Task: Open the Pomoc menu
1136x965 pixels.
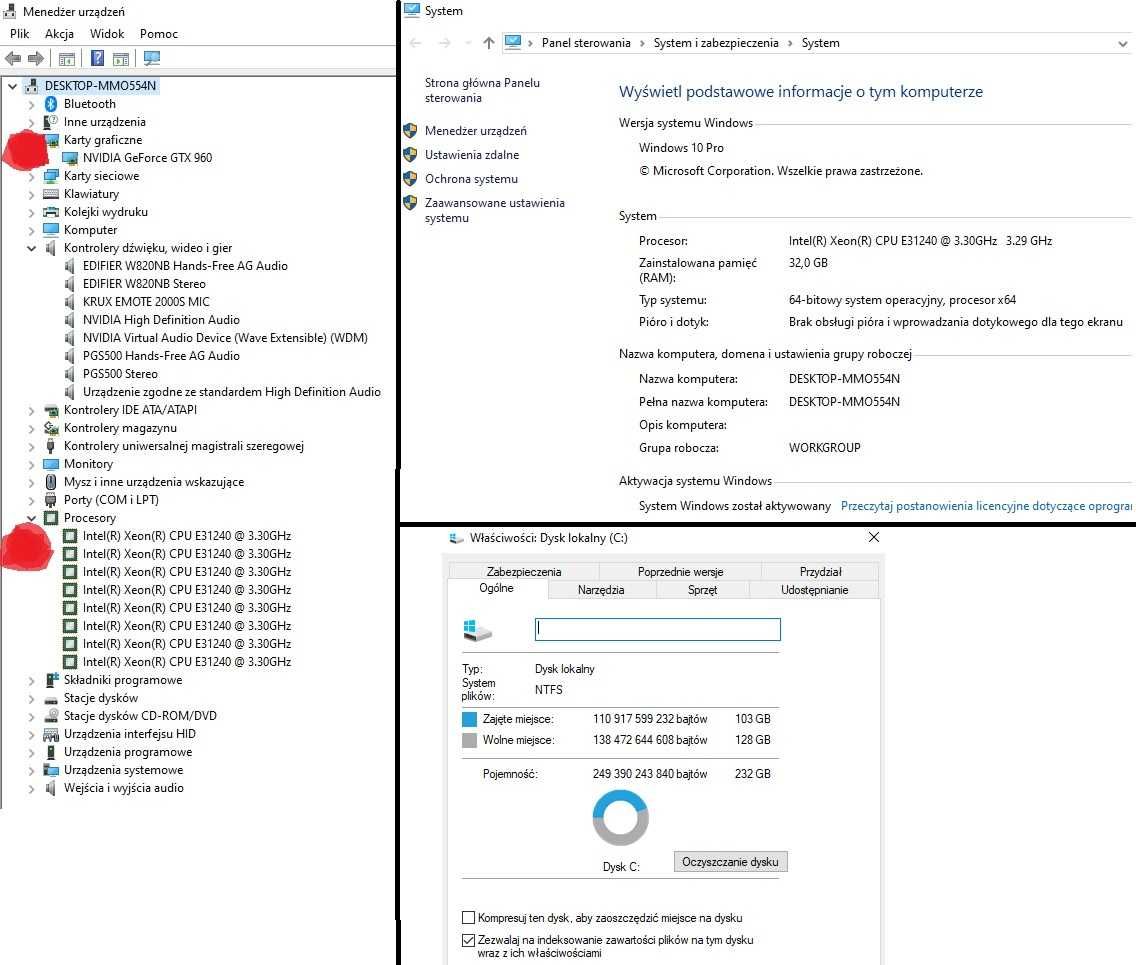Action: point(159,34)
